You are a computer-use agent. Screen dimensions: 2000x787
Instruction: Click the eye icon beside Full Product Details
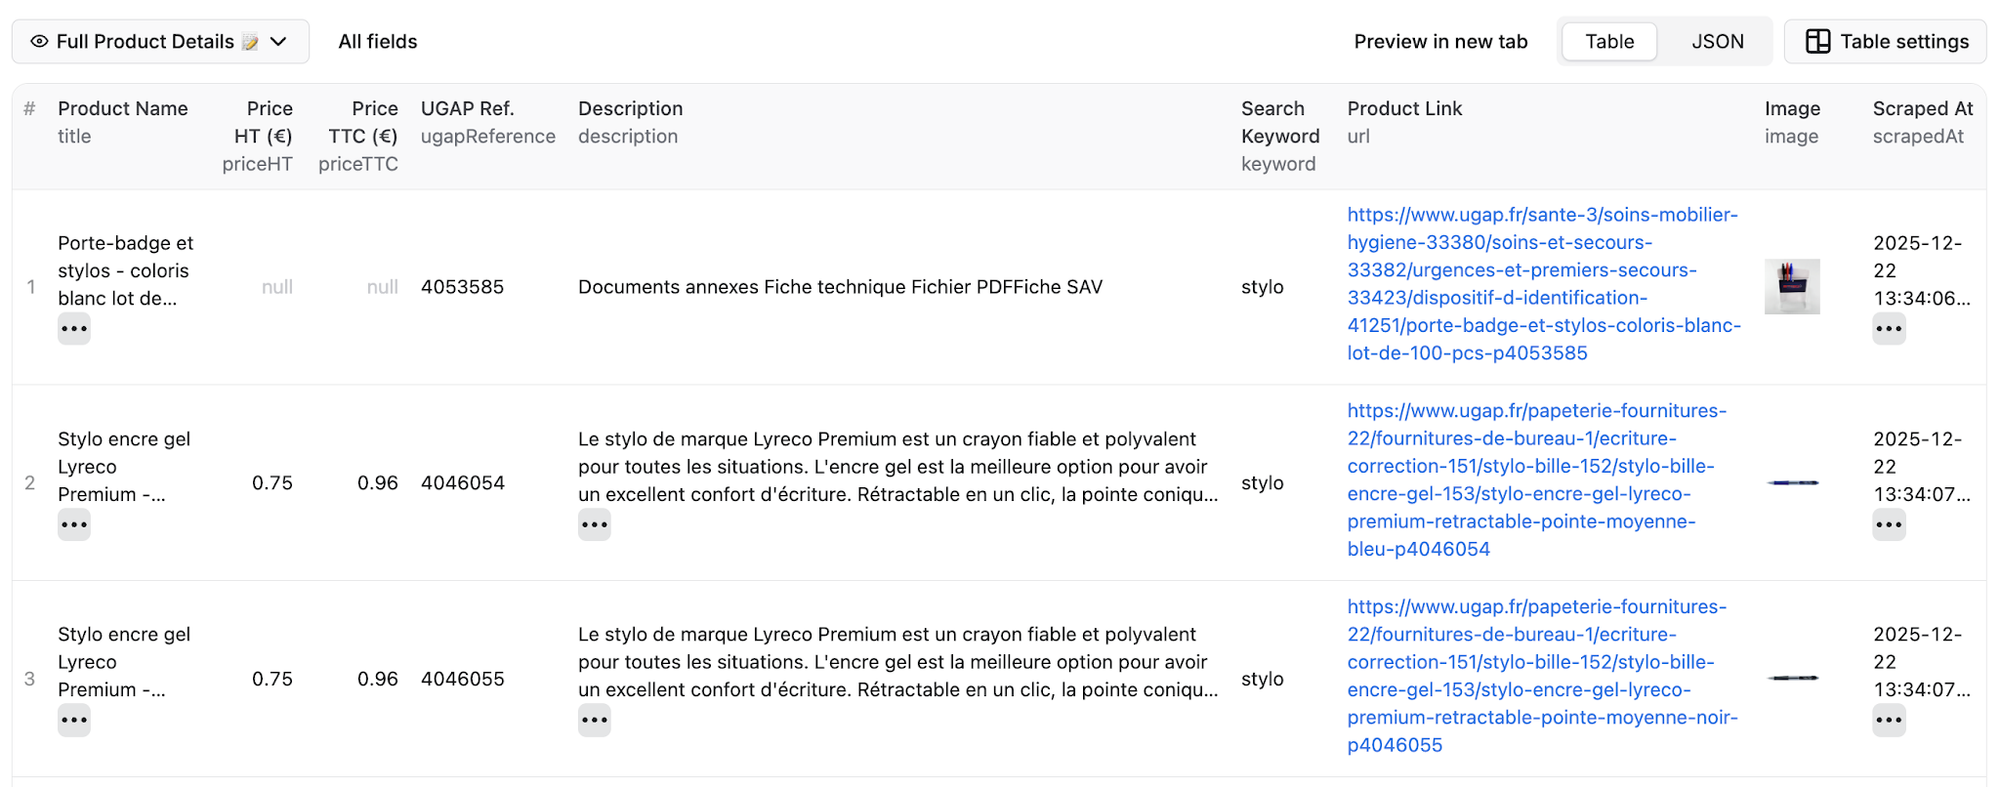(38, 41)
